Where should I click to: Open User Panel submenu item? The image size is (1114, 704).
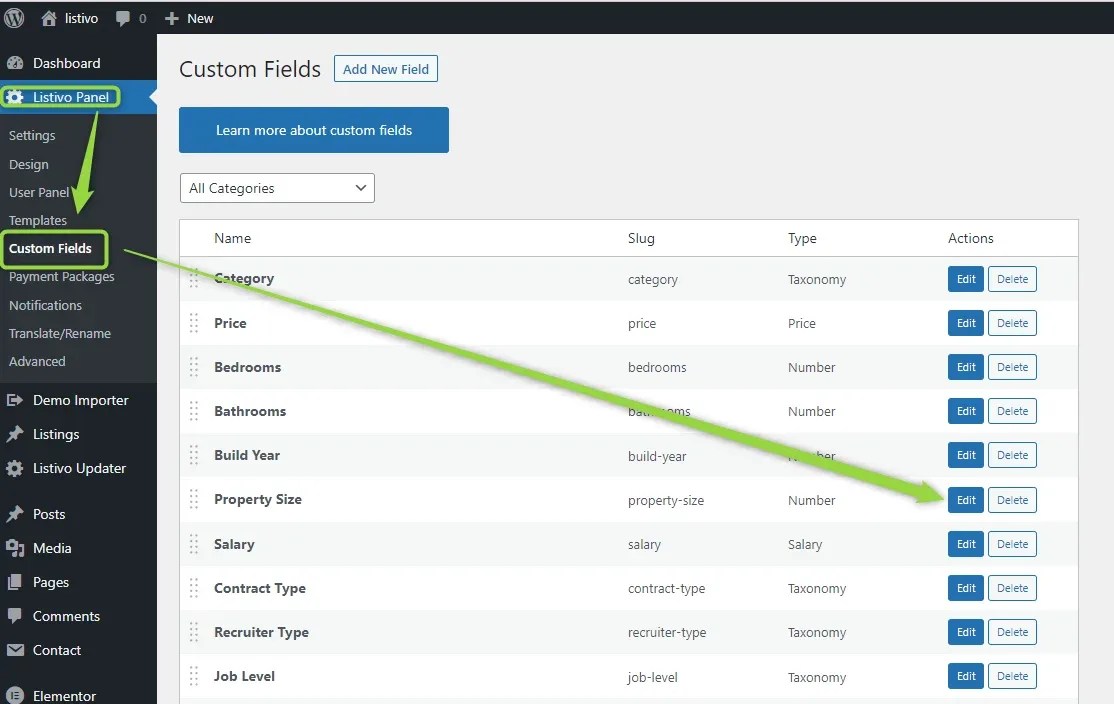39,193
